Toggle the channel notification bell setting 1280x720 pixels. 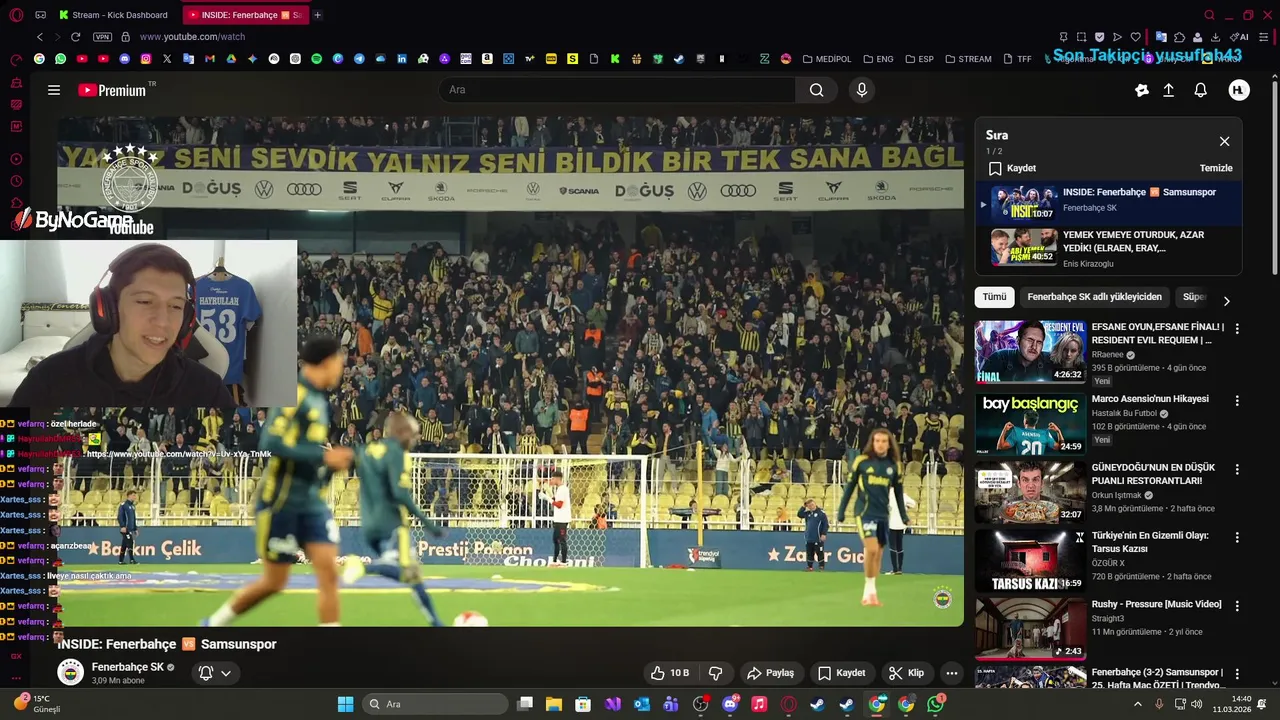point(215,673)
